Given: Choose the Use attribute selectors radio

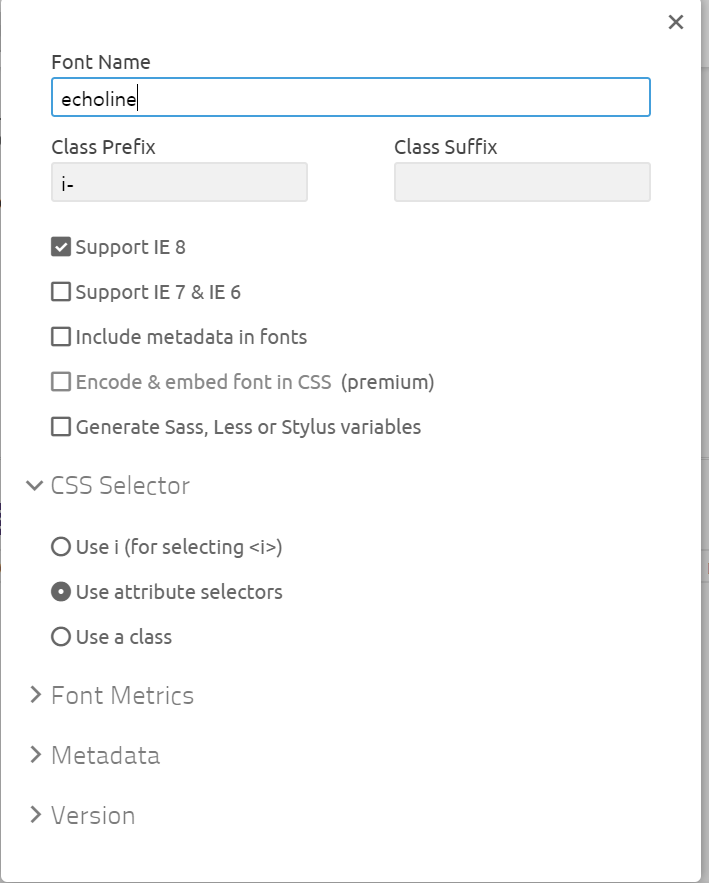Looking at the screenshot, I should [x=61, y=592].
